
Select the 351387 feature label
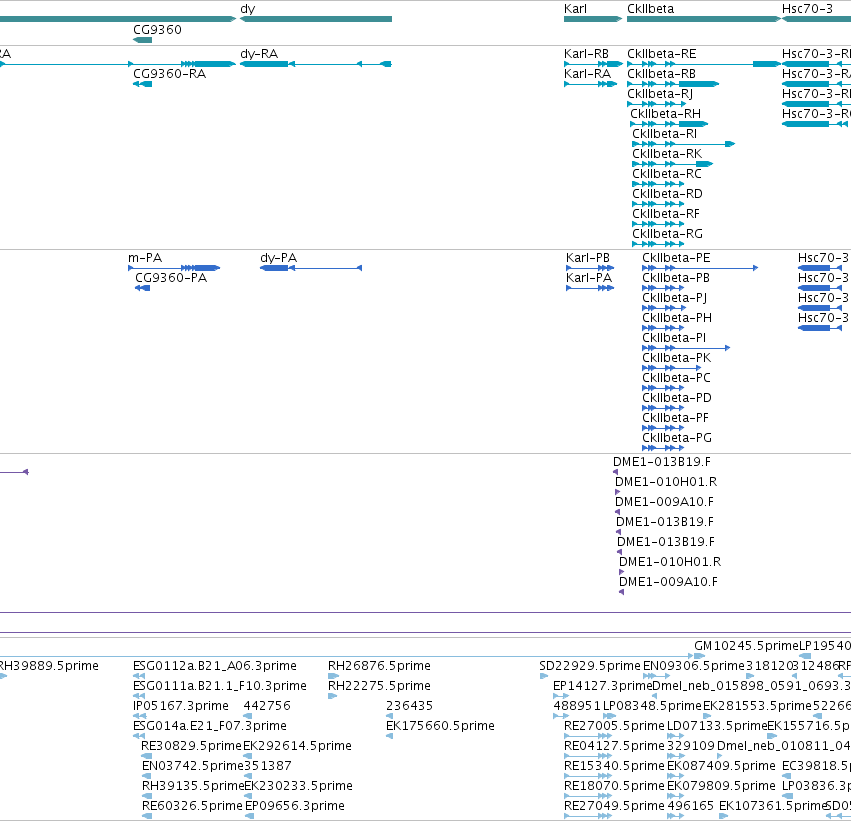tap(268, 766)
